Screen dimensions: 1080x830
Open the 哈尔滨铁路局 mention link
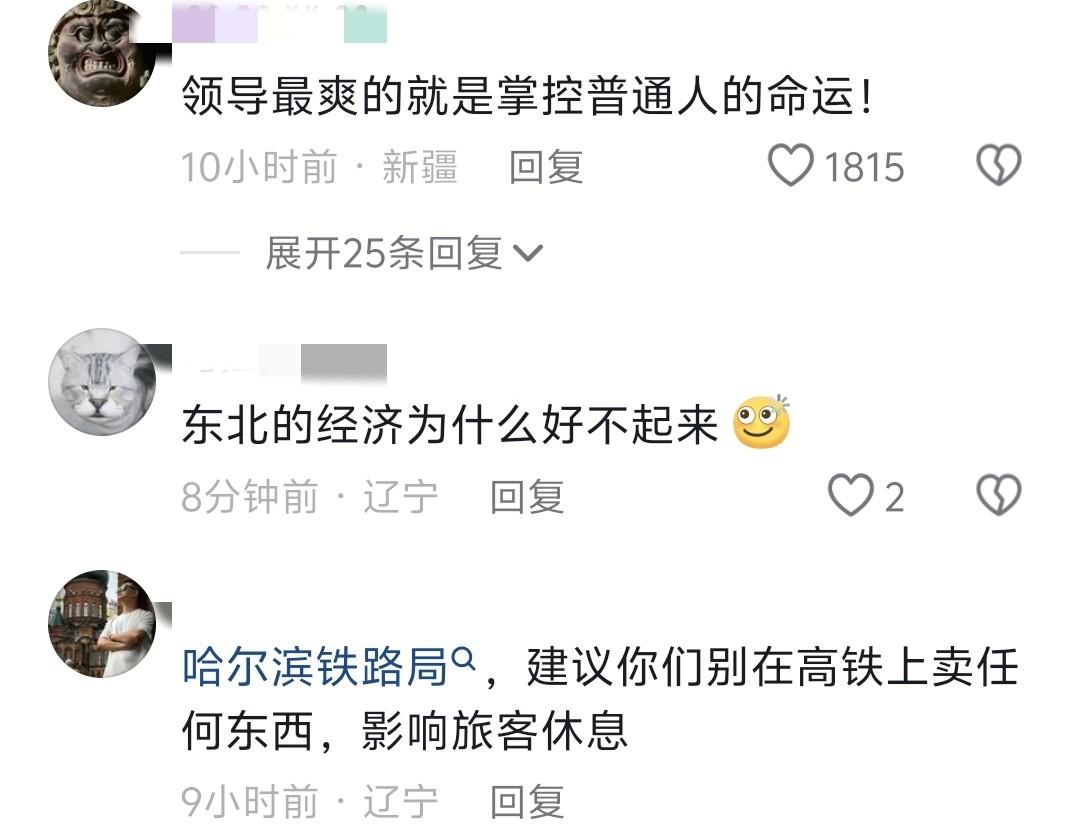tap(315, 666)
